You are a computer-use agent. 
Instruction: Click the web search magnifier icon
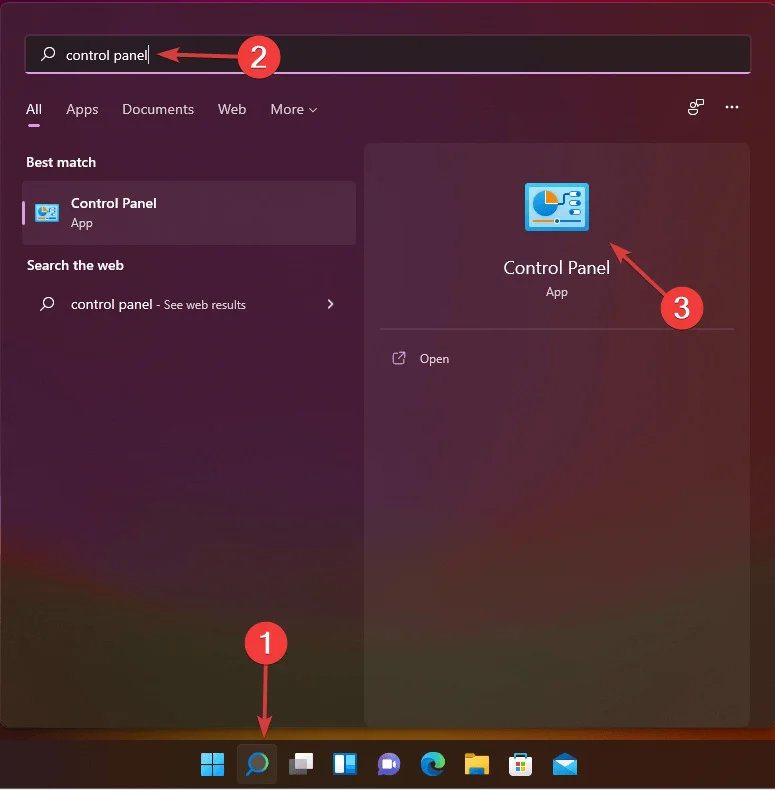point(47,304)
